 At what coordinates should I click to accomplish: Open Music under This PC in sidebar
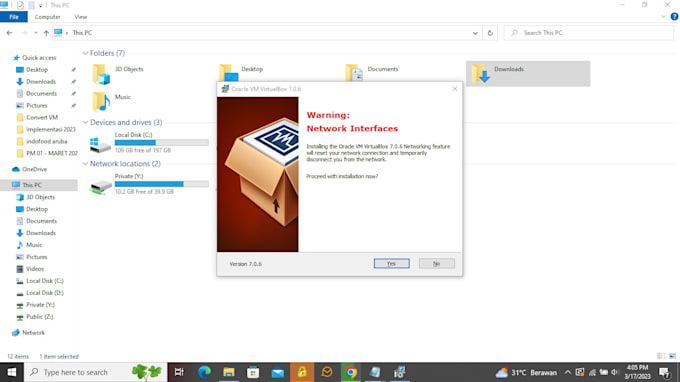pos(34,245)
